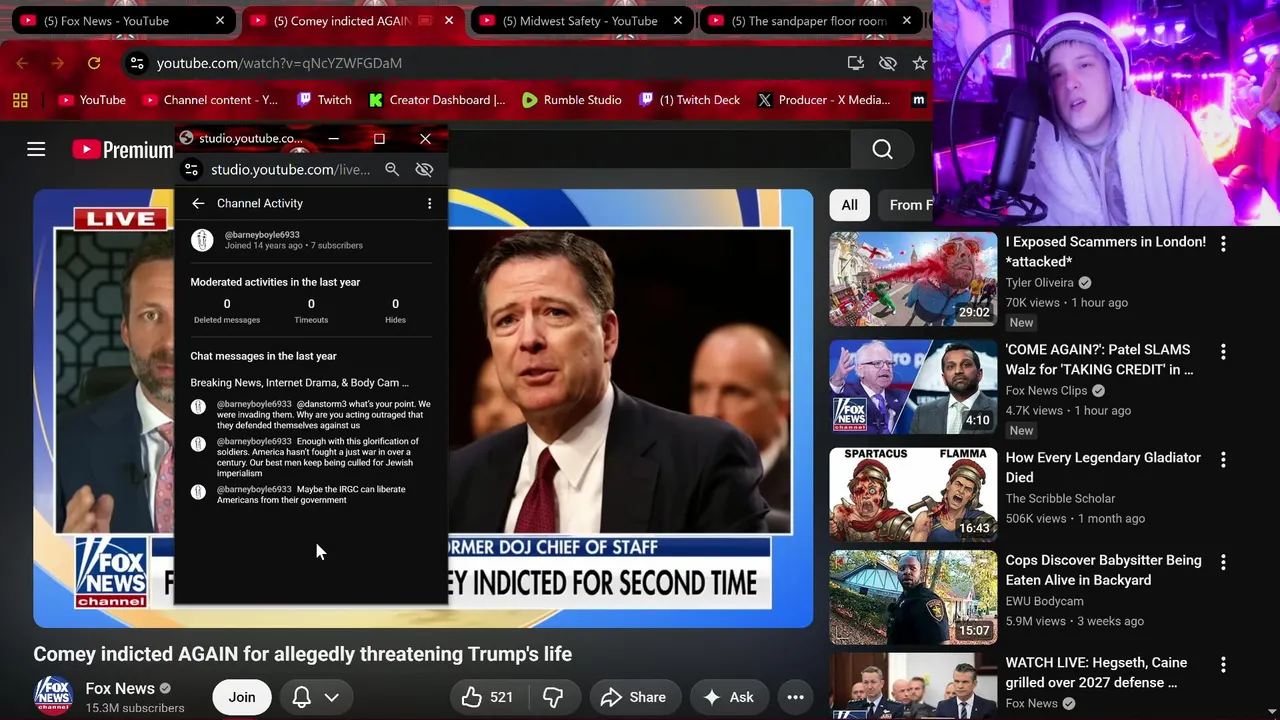Open site settings icon in studio popup
Image resolution: width=1280 pixels, height=720 pixels.
[x=191, y=170]
